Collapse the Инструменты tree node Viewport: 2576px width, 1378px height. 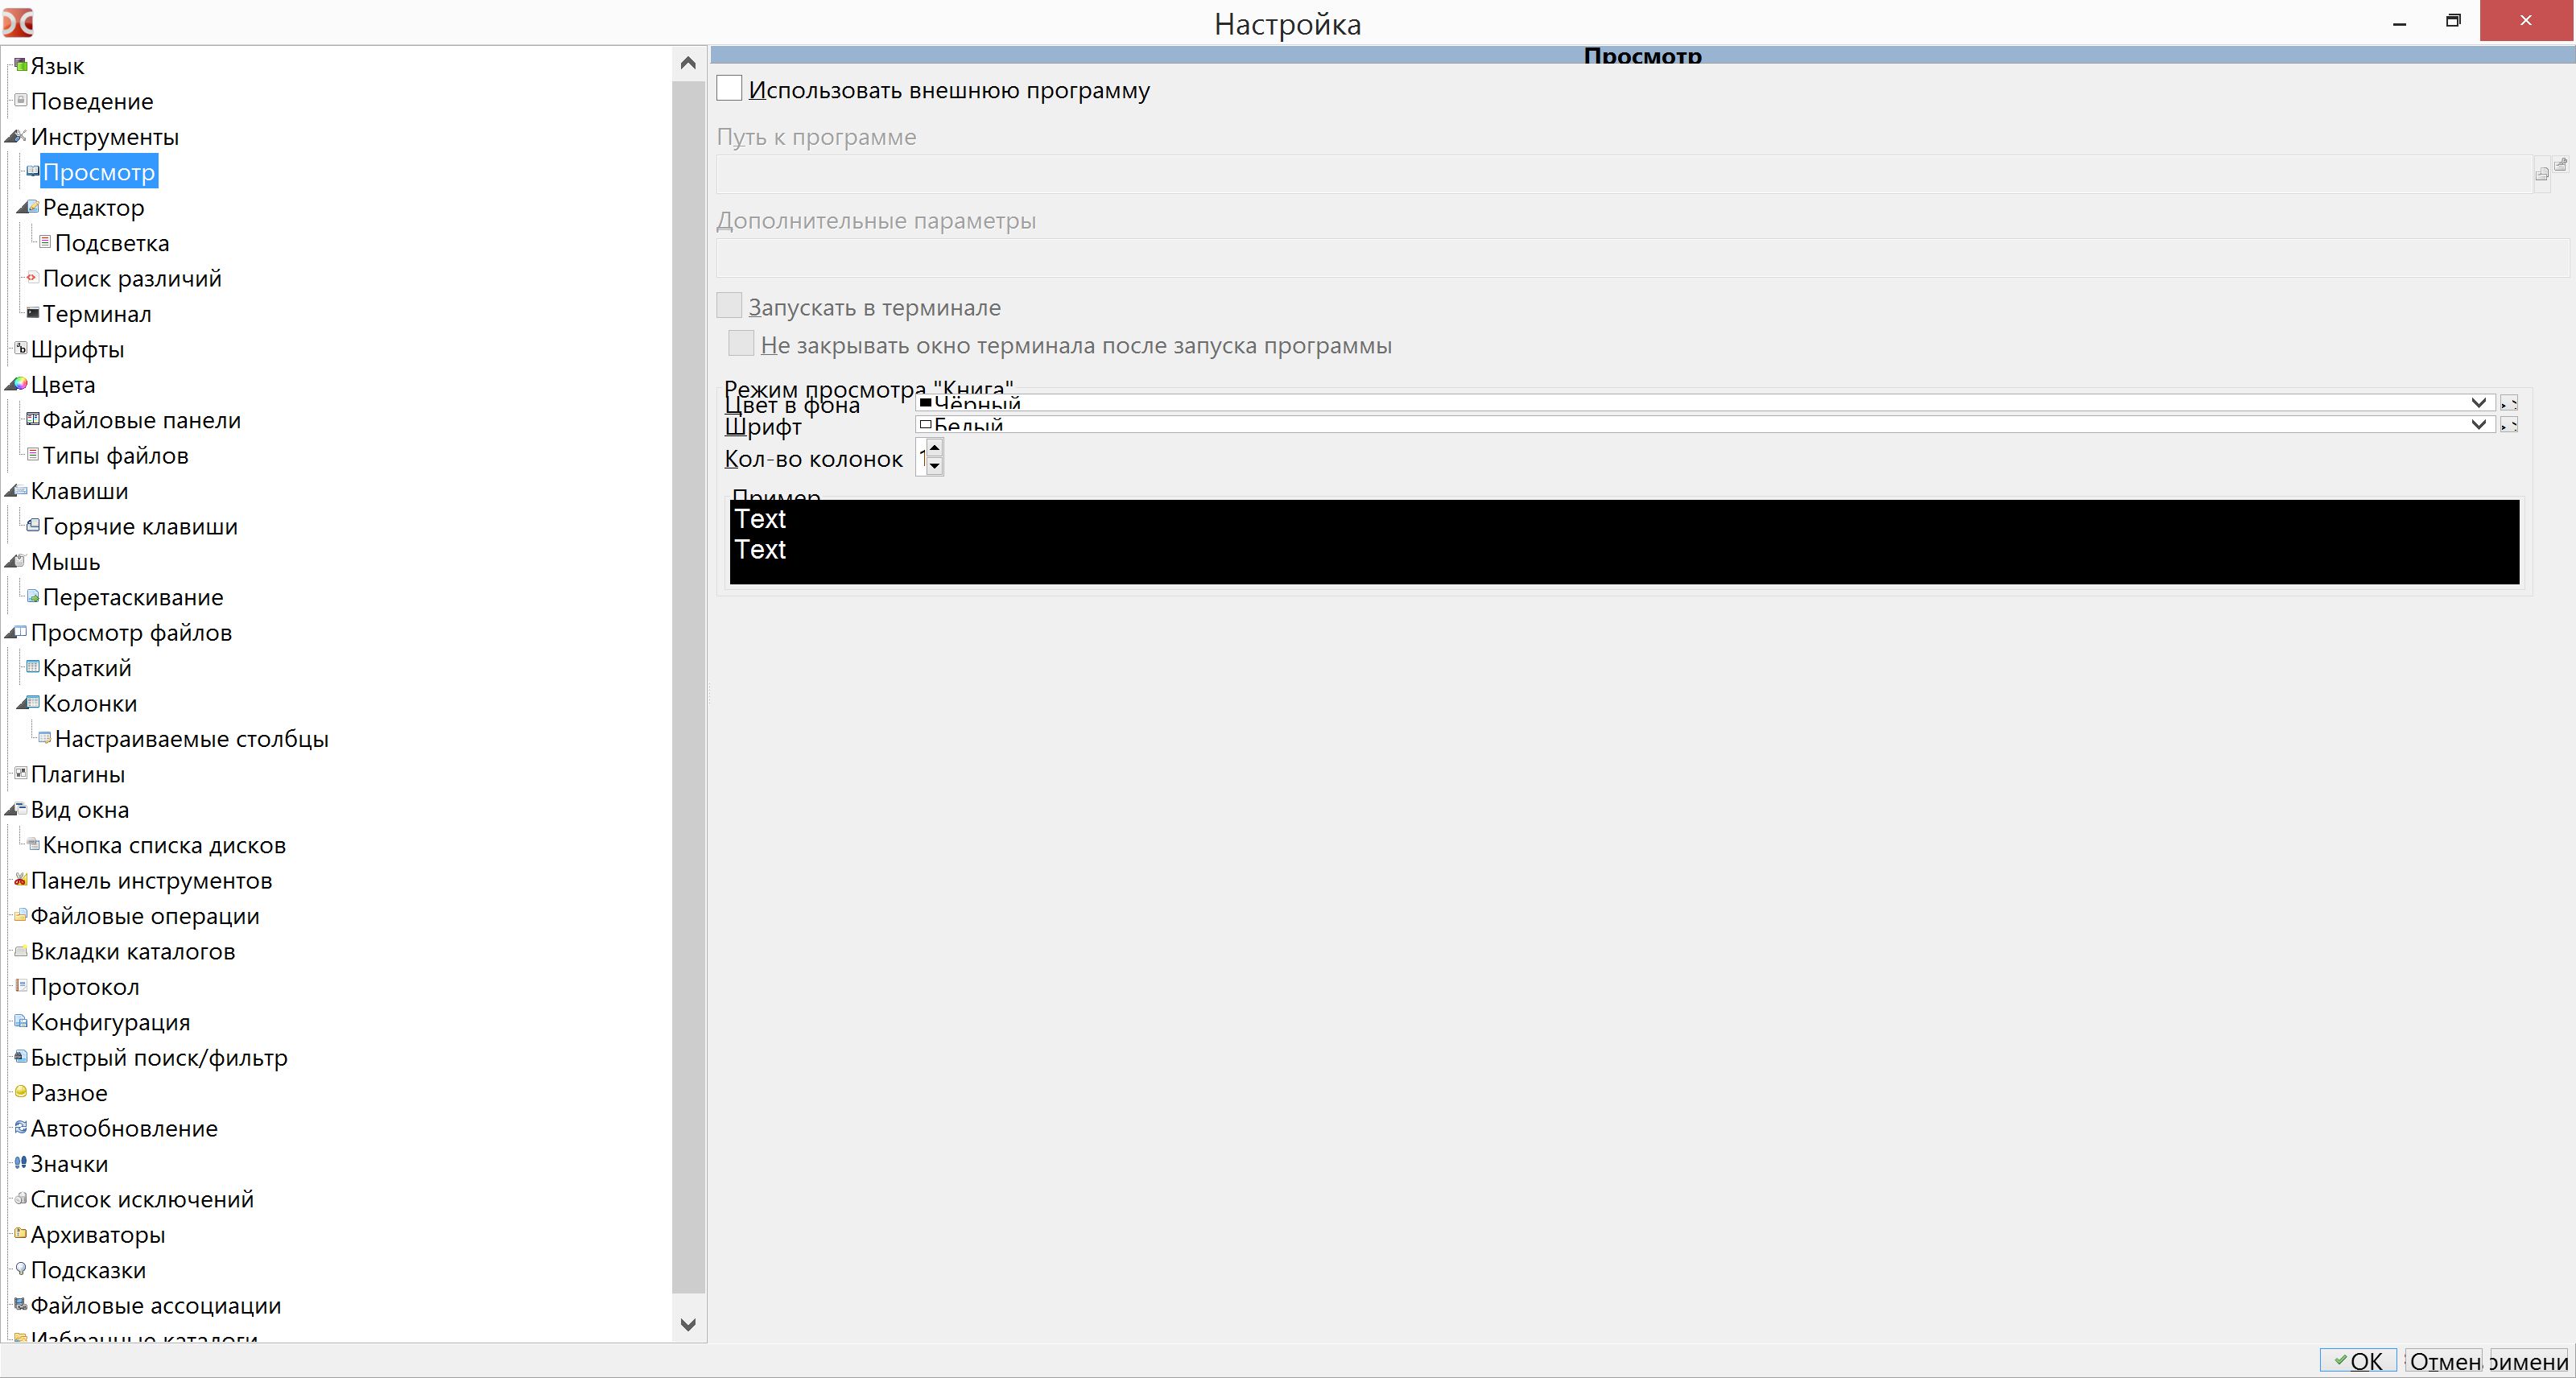[11, 136]
